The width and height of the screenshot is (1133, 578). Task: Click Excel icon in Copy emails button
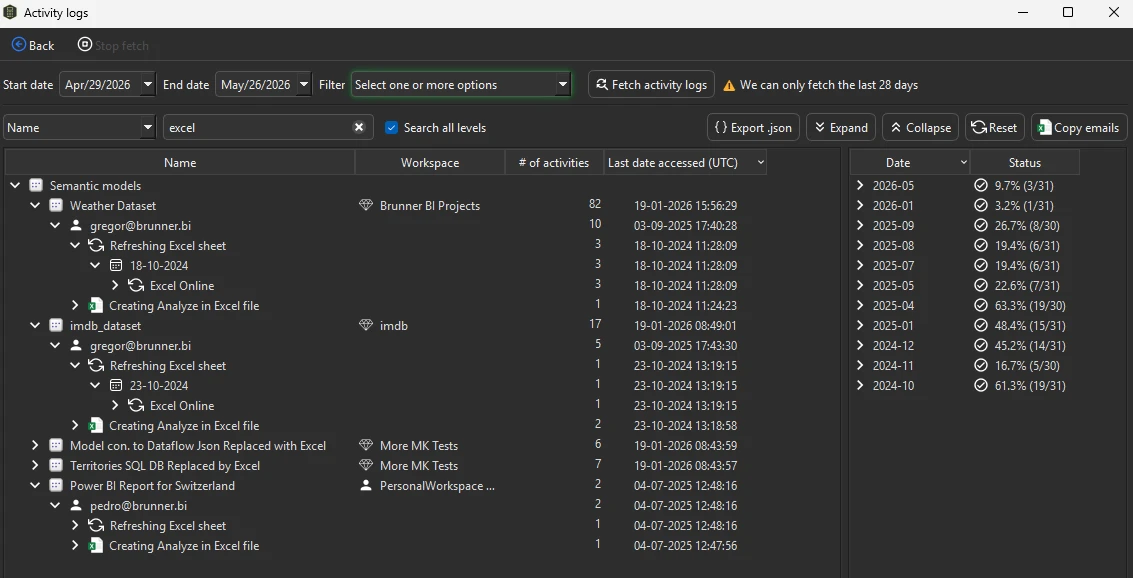(1044, 128)
